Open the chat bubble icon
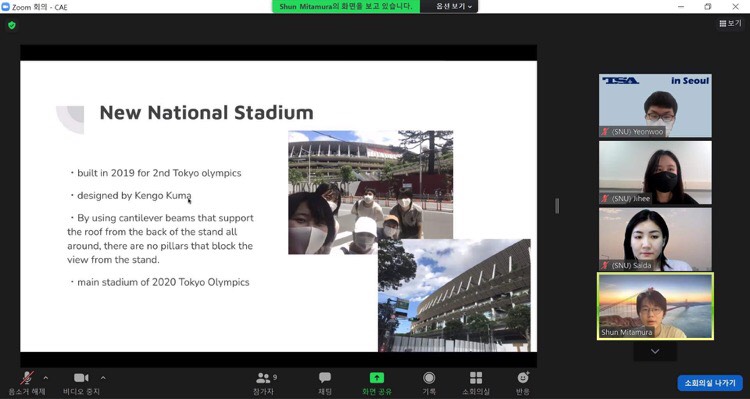This screenshot has width=750, height=399. 325,378
